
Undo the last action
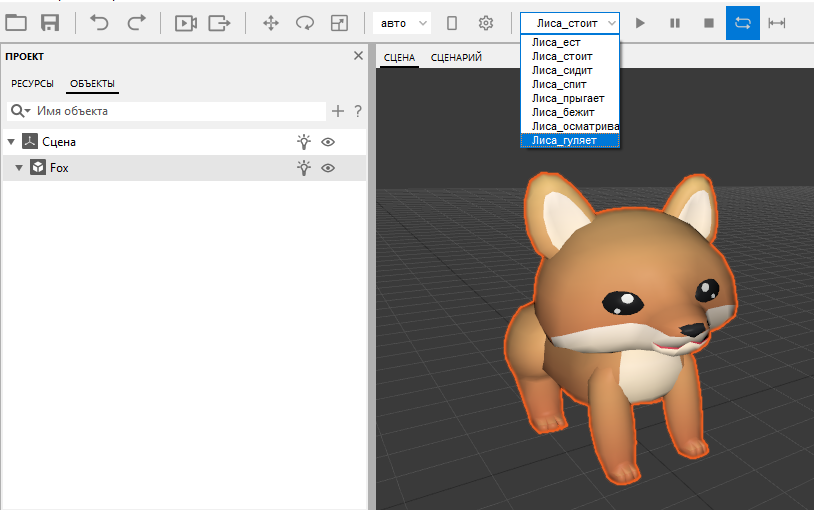click(100, 22)
